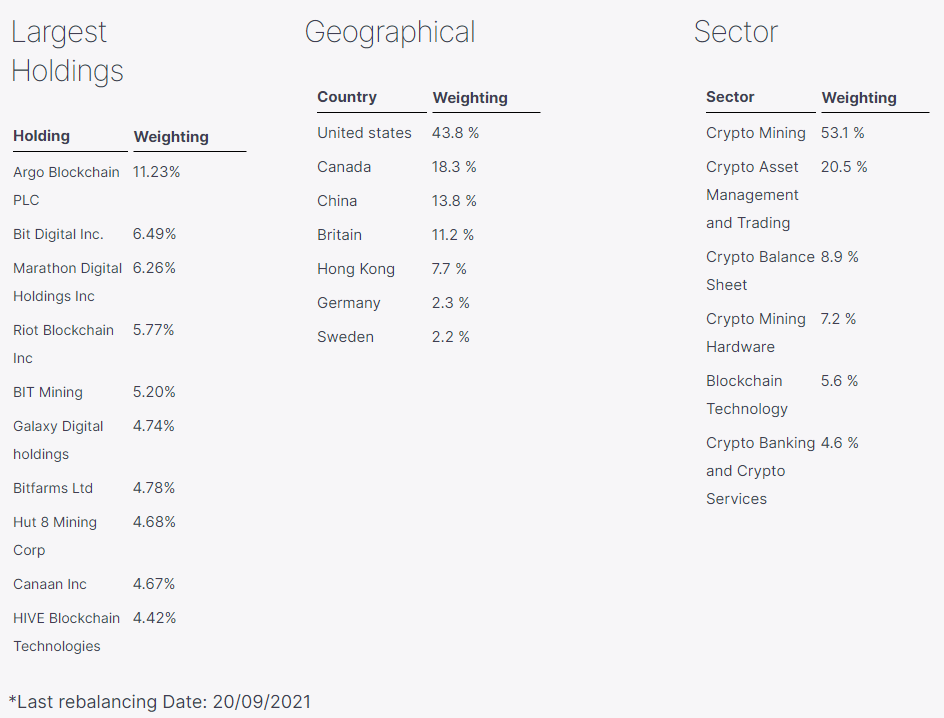Select the Country column header
This screenshot has height=718, width=944.
[x=347, y=97]
